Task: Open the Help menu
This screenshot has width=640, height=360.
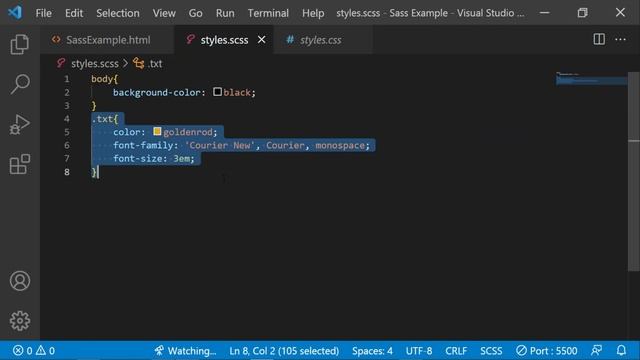Action: (x=313, y=13)
